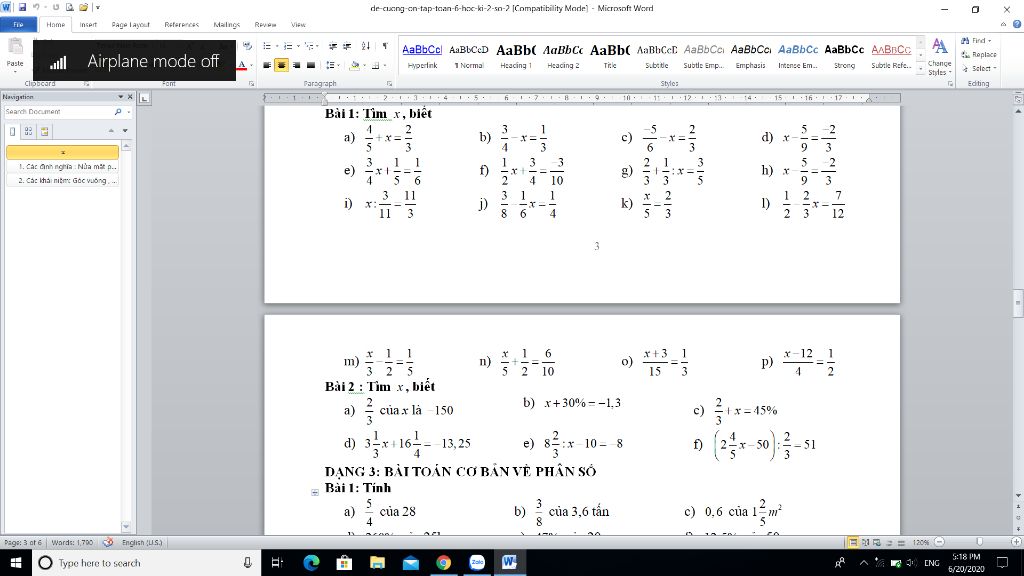Viewport: 1024px width, 576px height.
Task: Open the Change Styles menu
Action: pos(939,57)
